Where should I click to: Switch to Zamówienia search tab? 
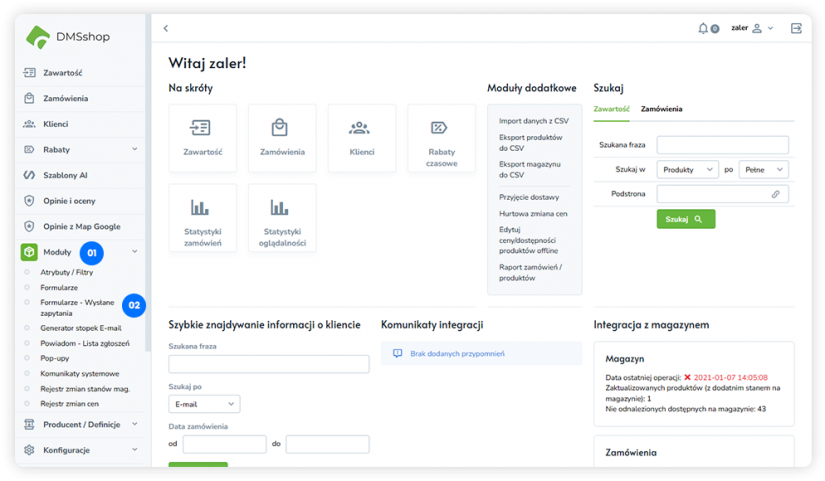tap(661, 108)
